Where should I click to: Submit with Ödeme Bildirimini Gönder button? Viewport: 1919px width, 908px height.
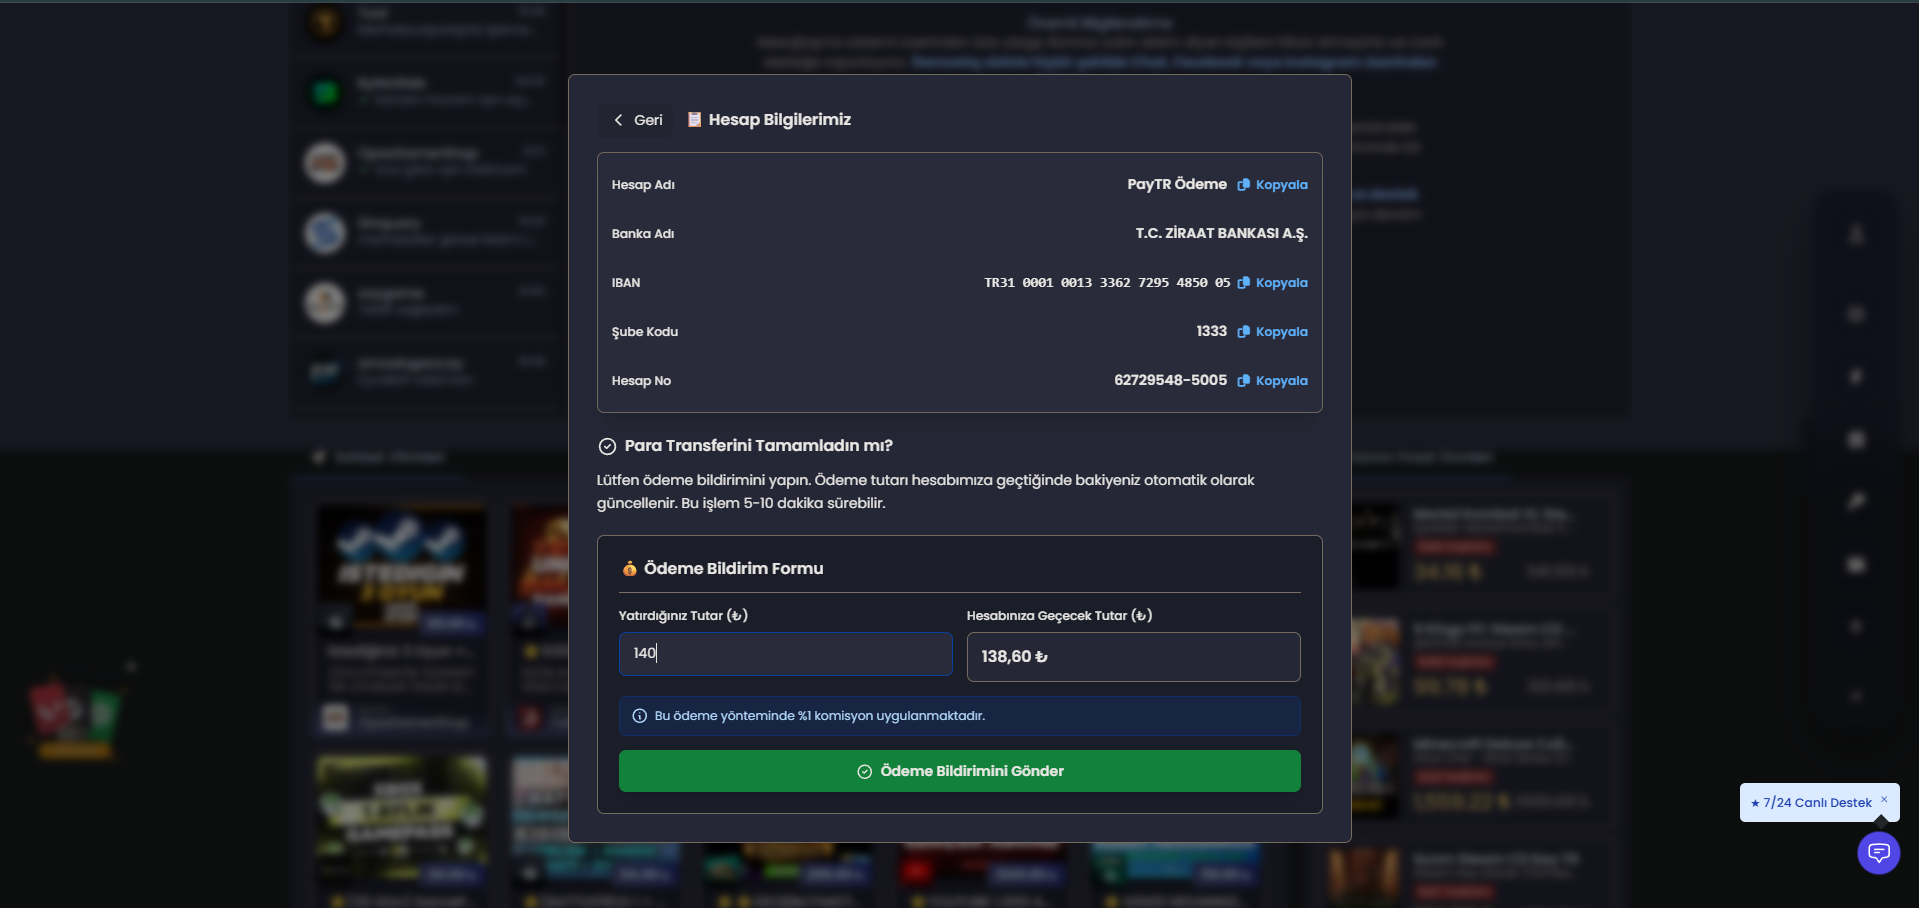click(x=959, y=771)
